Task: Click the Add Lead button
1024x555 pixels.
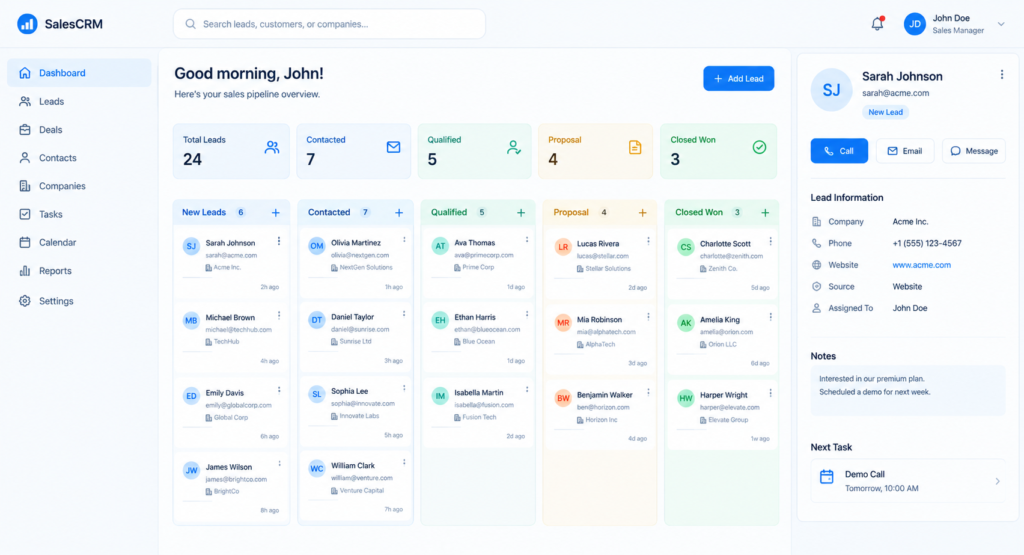Action: [x=739, y=78]
